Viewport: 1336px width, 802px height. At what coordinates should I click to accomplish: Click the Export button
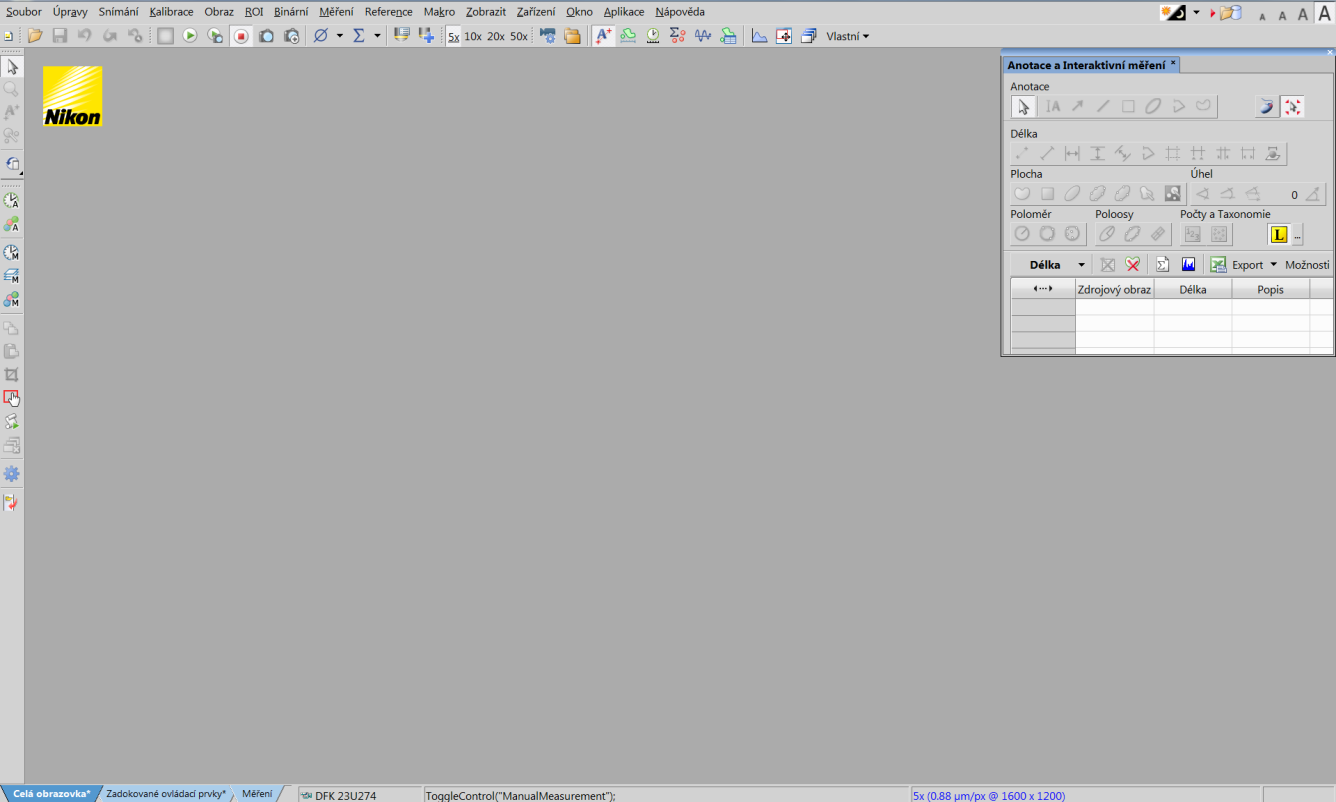point(1238,265)
